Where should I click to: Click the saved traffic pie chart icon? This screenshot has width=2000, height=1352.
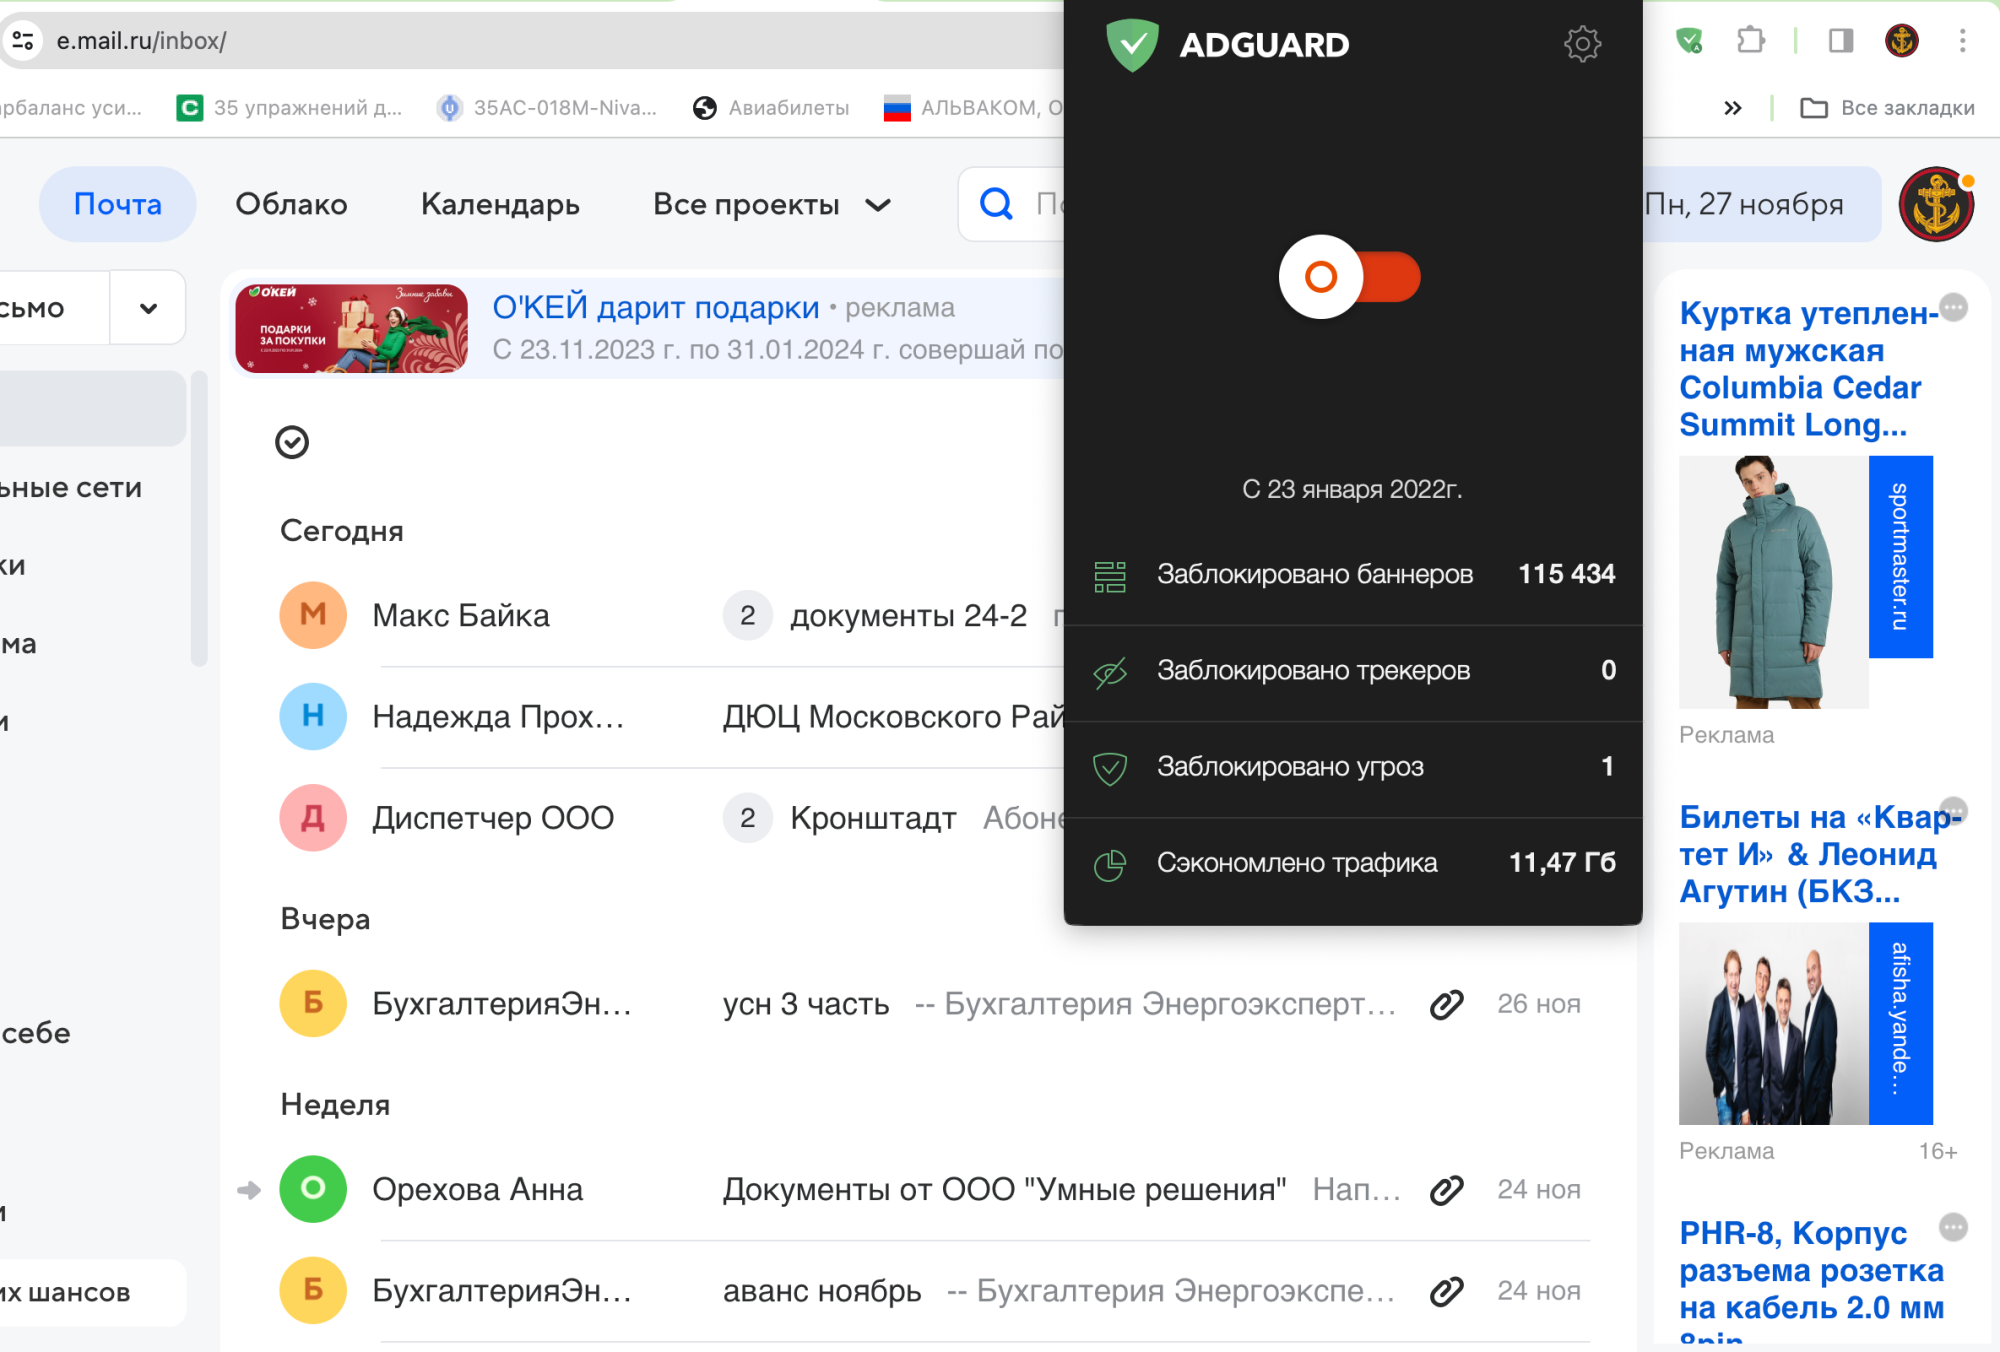pyautogui.click(x=1108, y=861)
